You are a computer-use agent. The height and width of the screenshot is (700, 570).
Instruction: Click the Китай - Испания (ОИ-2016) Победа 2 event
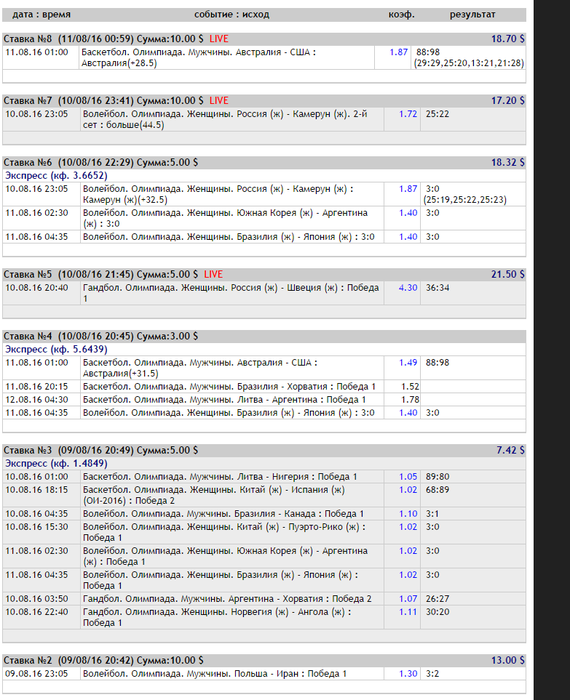(213, 495)
